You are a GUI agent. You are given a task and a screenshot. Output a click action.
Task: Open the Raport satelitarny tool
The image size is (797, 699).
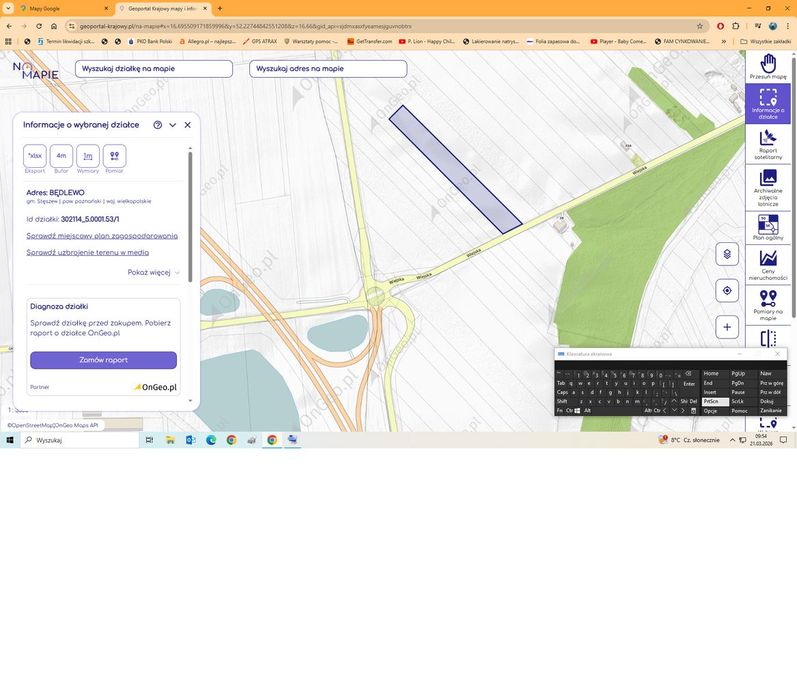768,145
